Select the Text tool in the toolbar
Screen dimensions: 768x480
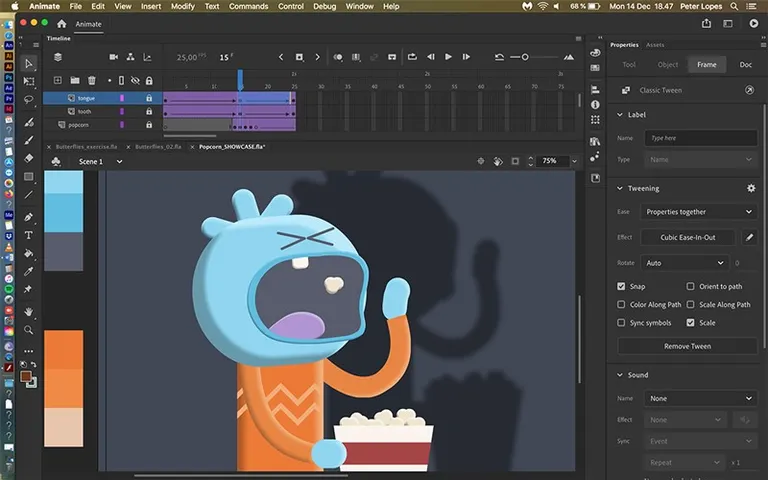point(28,235)
